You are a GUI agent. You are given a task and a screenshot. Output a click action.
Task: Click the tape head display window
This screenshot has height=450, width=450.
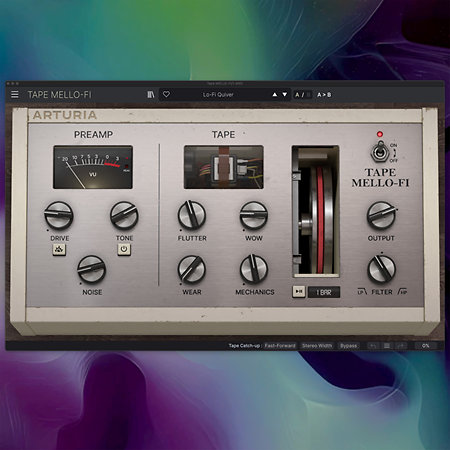click(x=224, y=167)
